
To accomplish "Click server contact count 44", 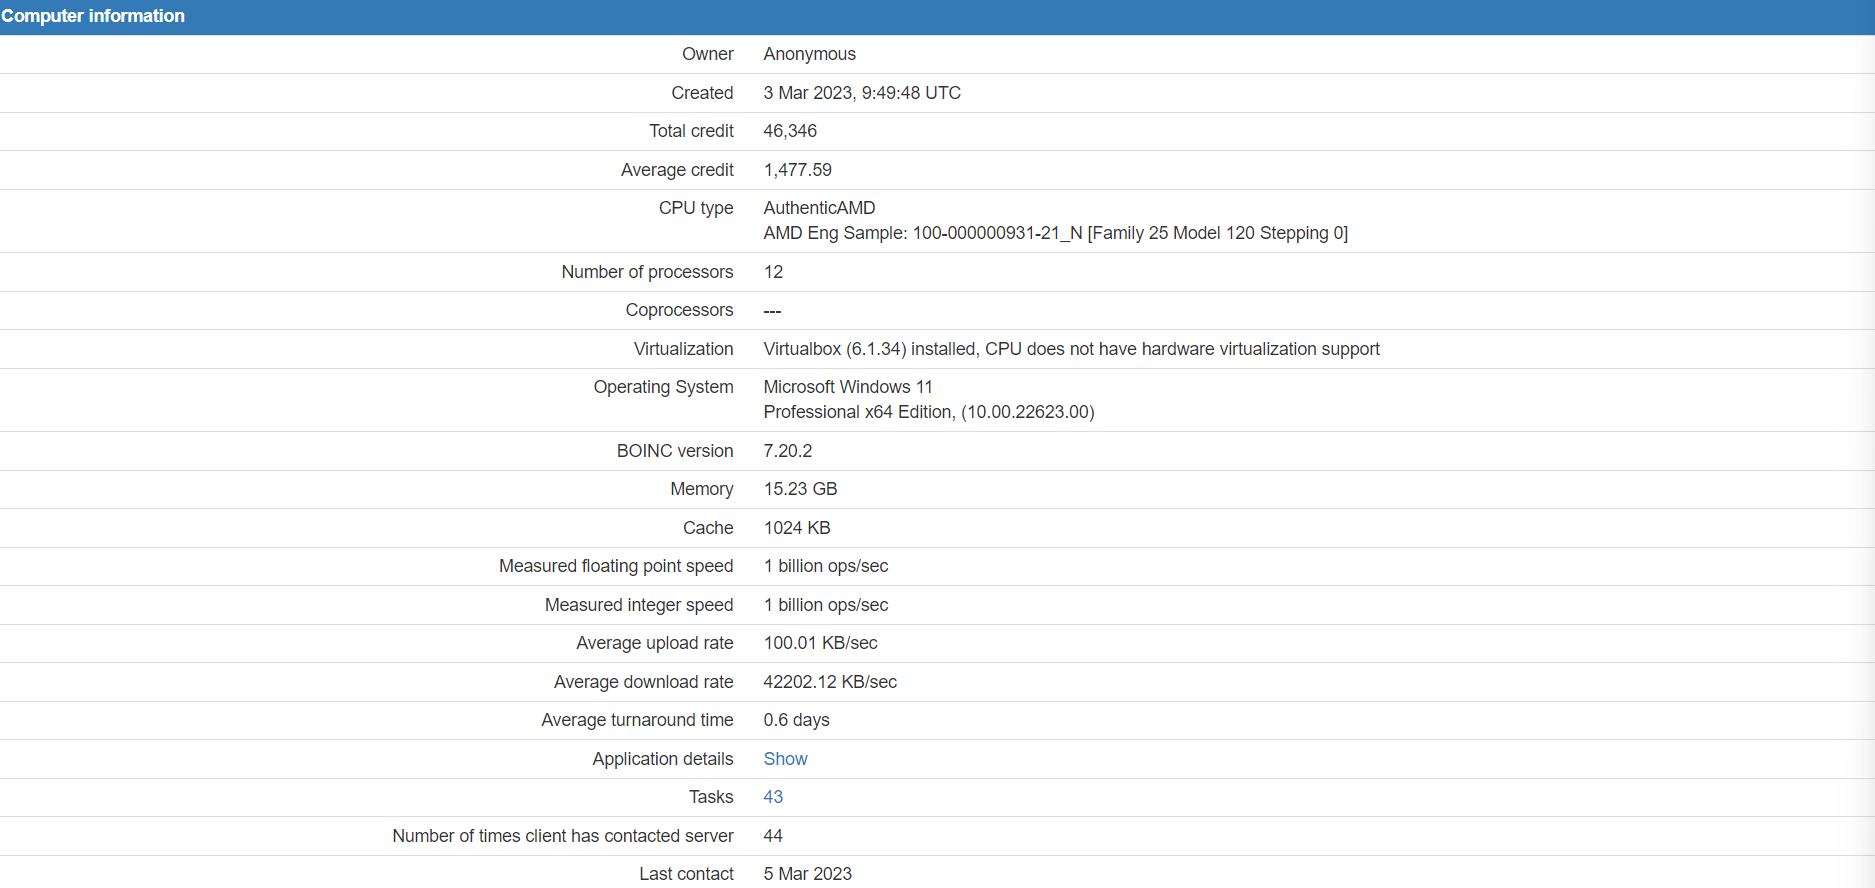I will (773, 836).
